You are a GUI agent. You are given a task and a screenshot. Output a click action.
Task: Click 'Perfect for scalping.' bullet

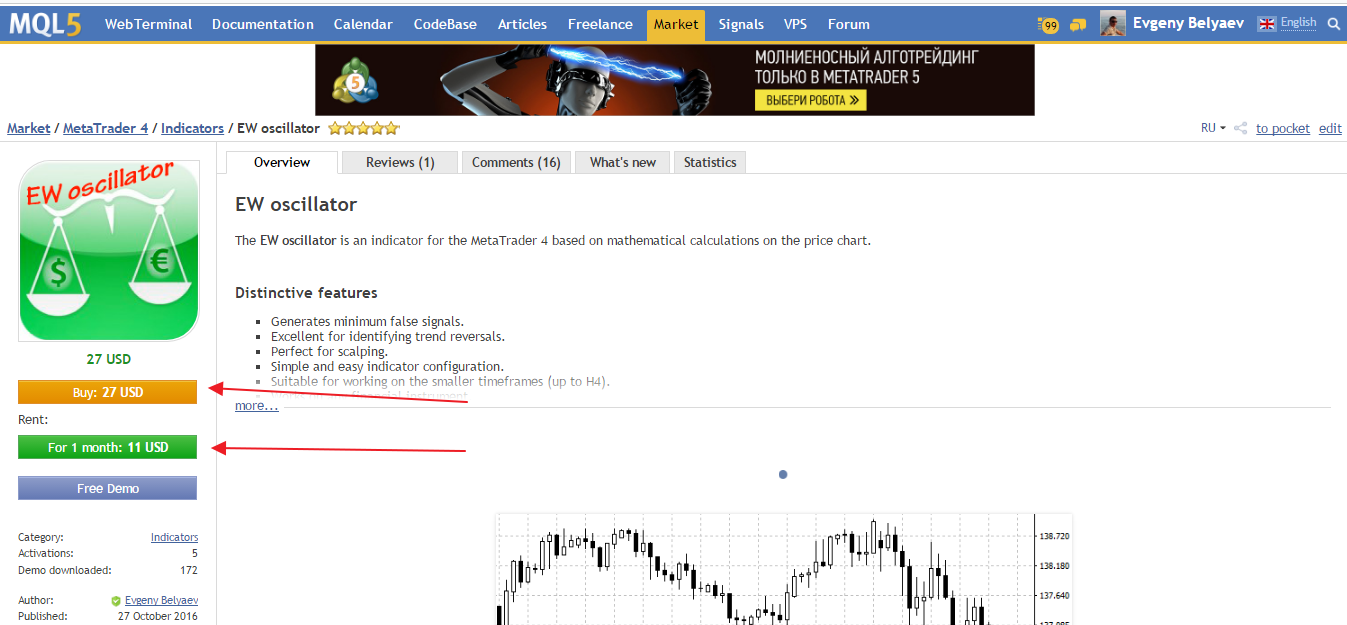point(329,352)
